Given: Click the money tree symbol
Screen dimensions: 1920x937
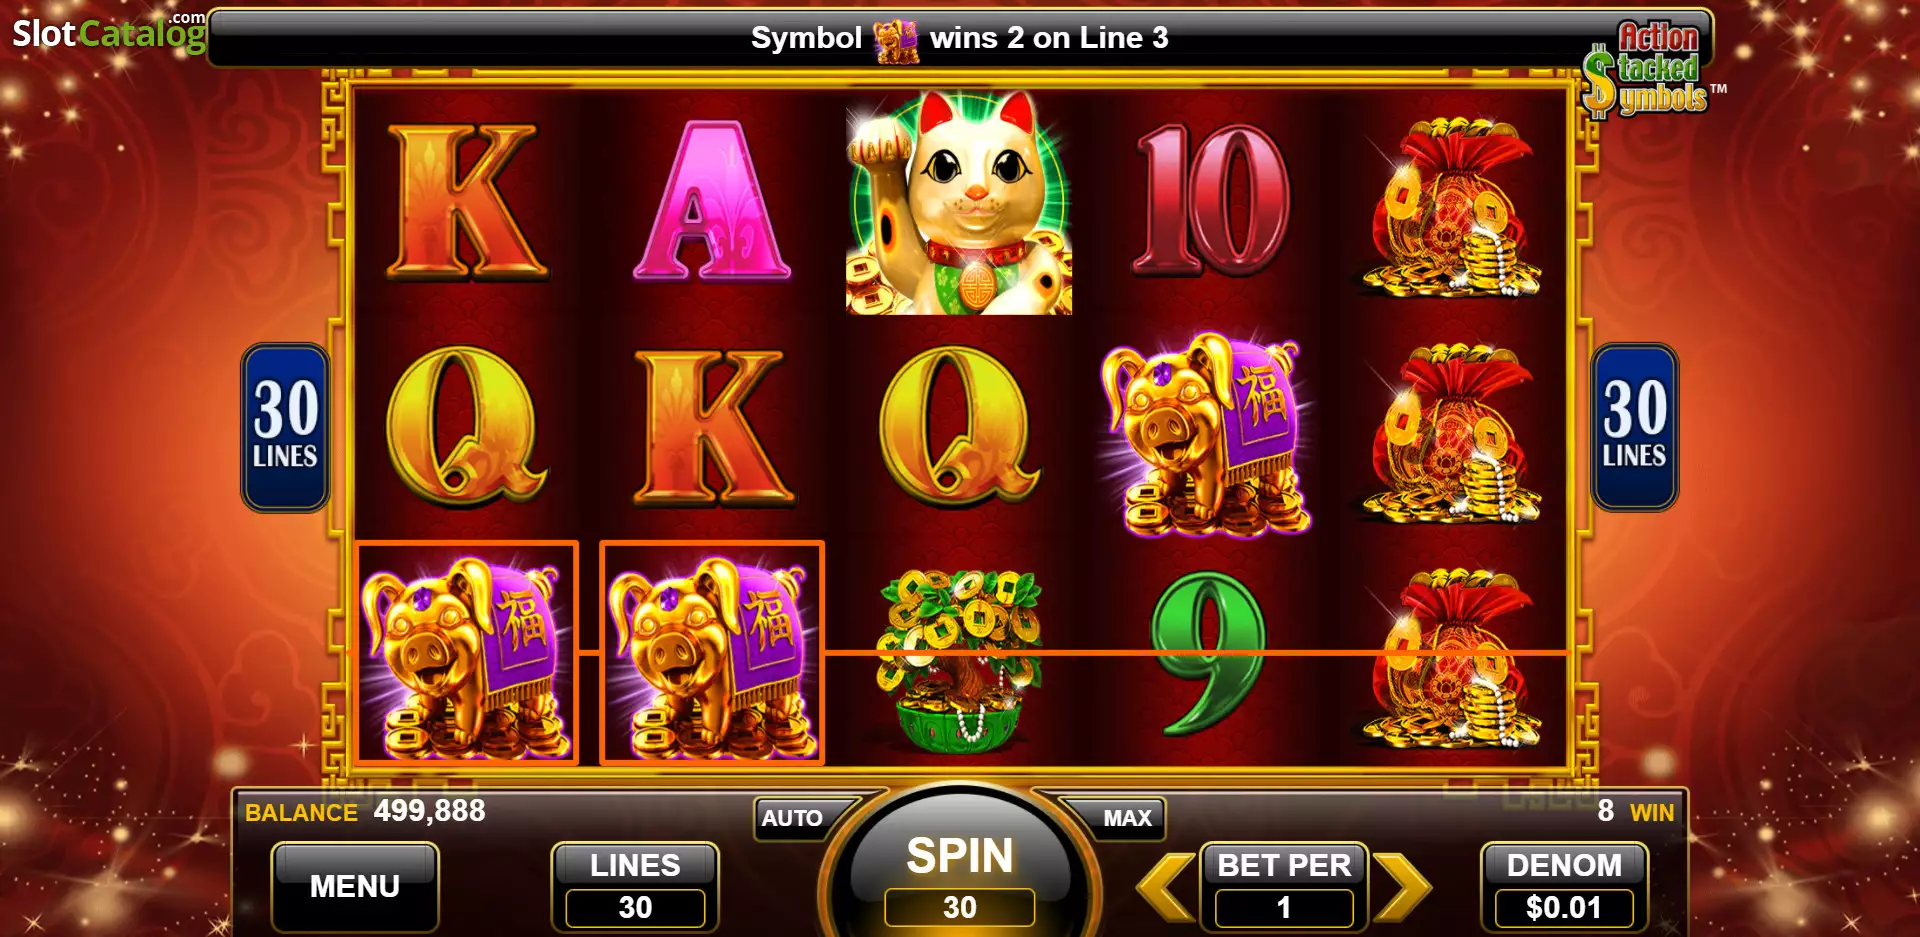Looking at the screenshot, I should tap(959, 661).
